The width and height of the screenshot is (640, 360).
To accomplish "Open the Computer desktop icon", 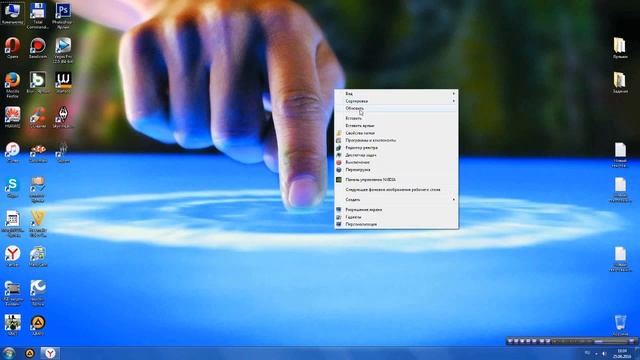I will tap(12, 13).
